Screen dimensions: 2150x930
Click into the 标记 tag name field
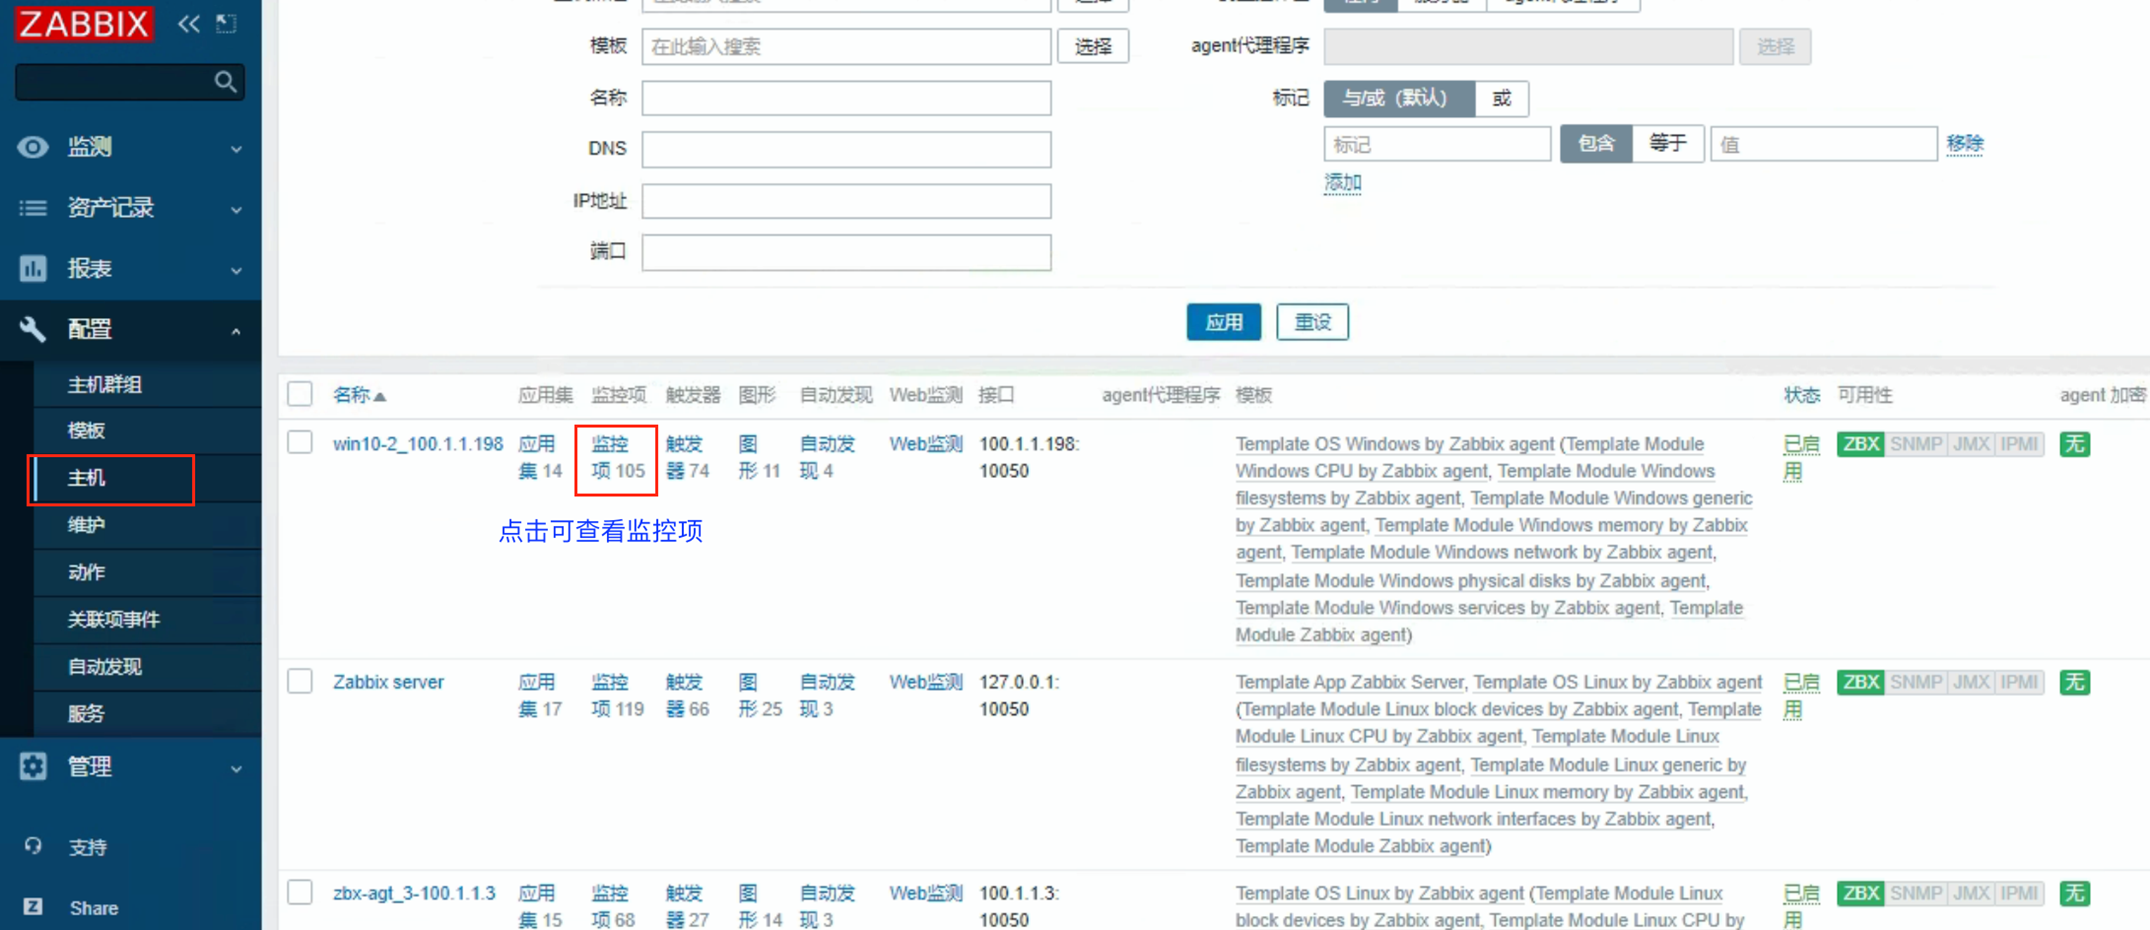1437,144
